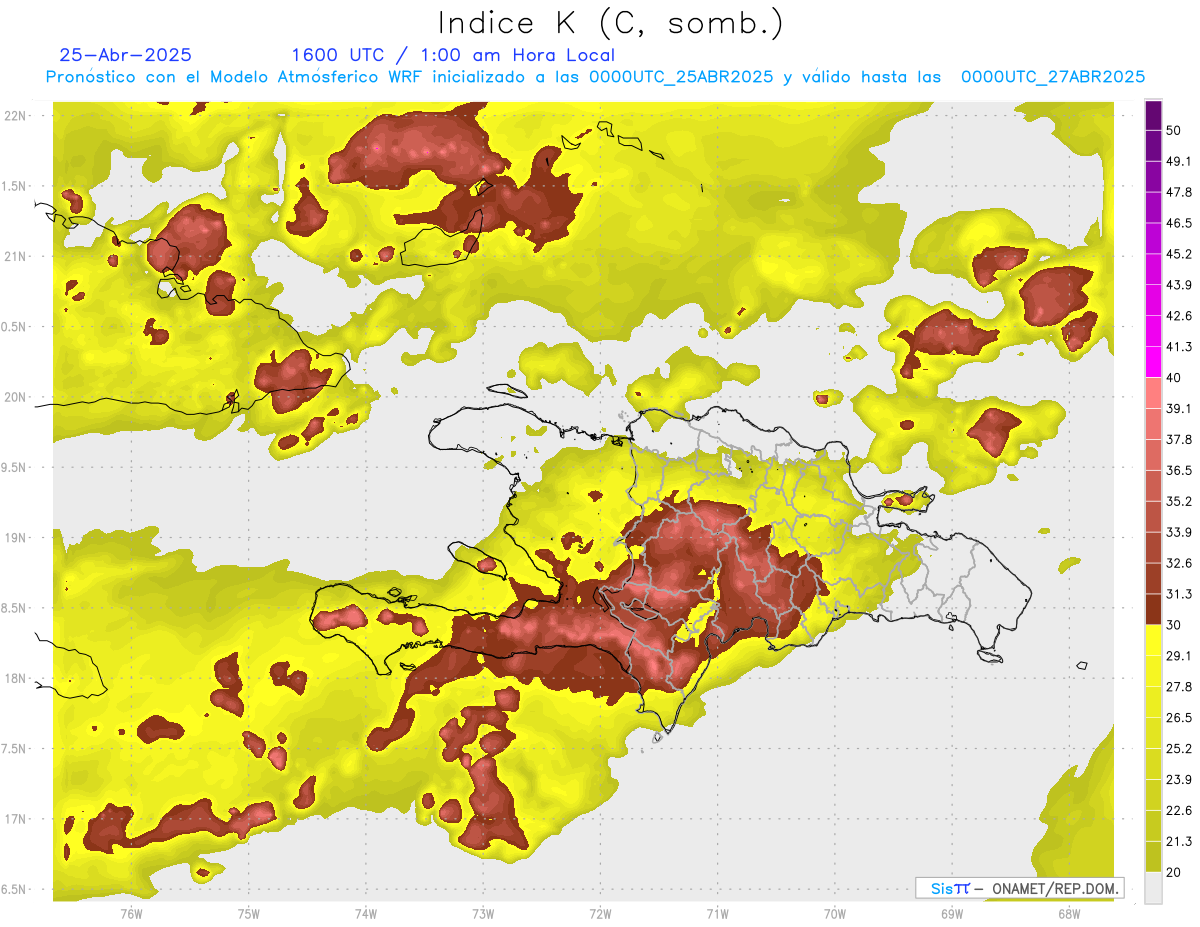Click the colorbar value "50"
1200x927 pixels.
[1176, 131]
